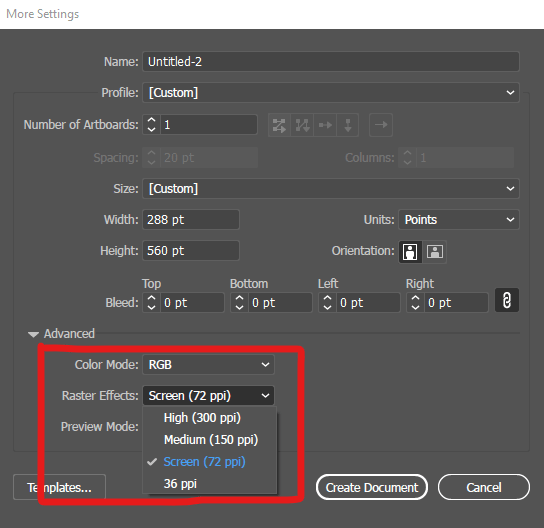Click the Bottom bleed stepper arrows

pyautogui.click(x=239, y=303)
